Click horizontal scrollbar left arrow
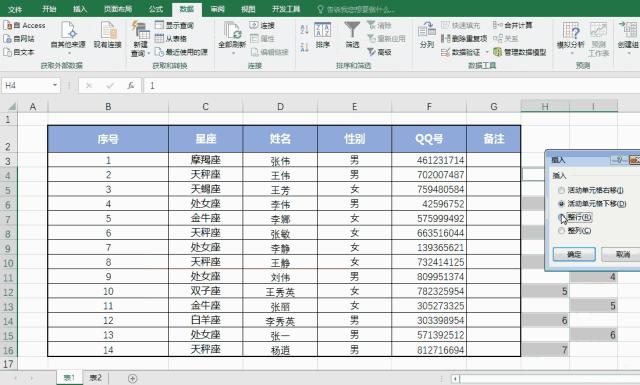 (x=455, y=379)
